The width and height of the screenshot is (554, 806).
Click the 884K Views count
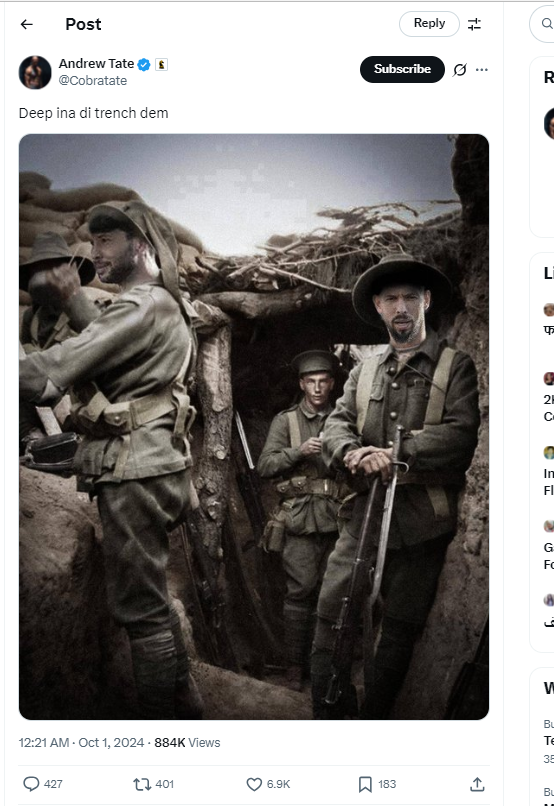point(187,743)
